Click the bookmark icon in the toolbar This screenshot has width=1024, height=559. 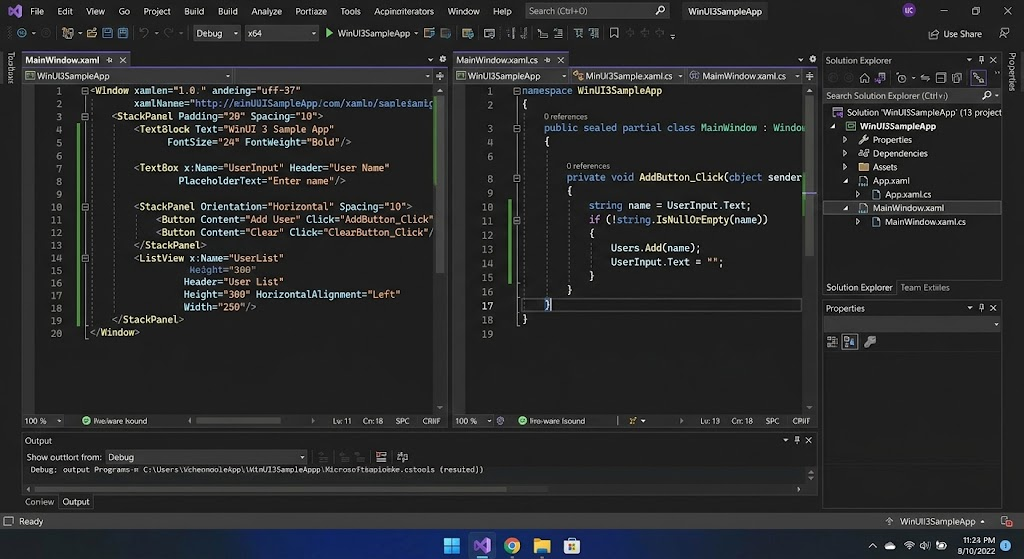pos(614,33)
